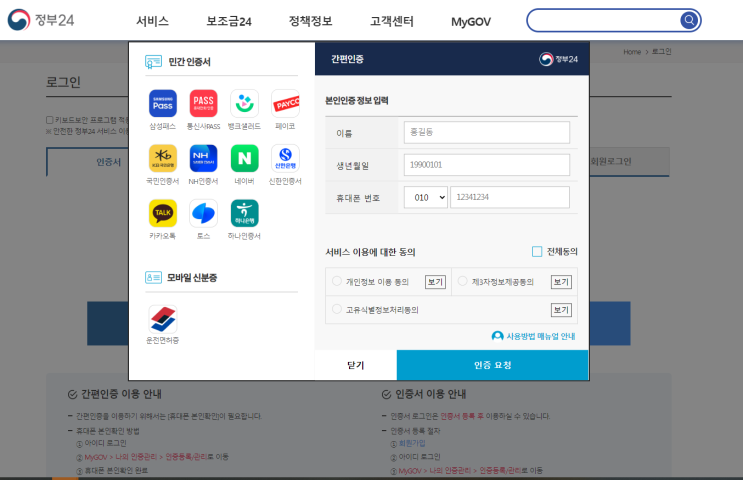Click the 이름 input field
Screen dimensions: 743x480
coord(487,132)
